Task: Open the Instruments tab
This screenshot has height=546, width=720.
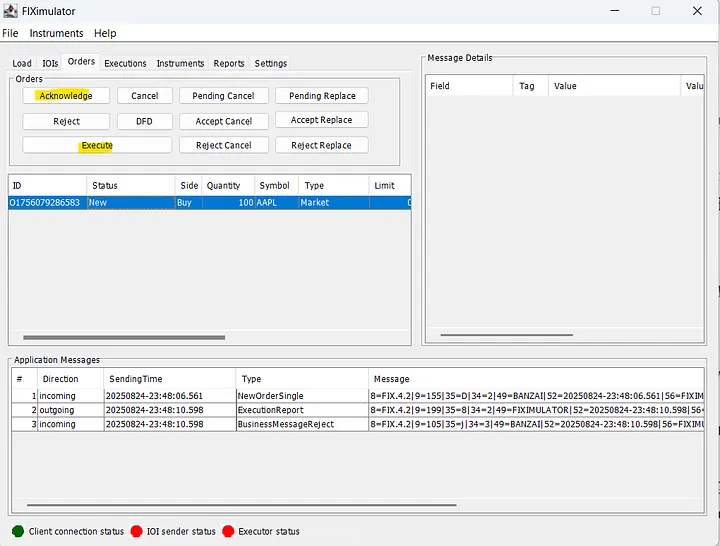Action: tap(180, 63)
